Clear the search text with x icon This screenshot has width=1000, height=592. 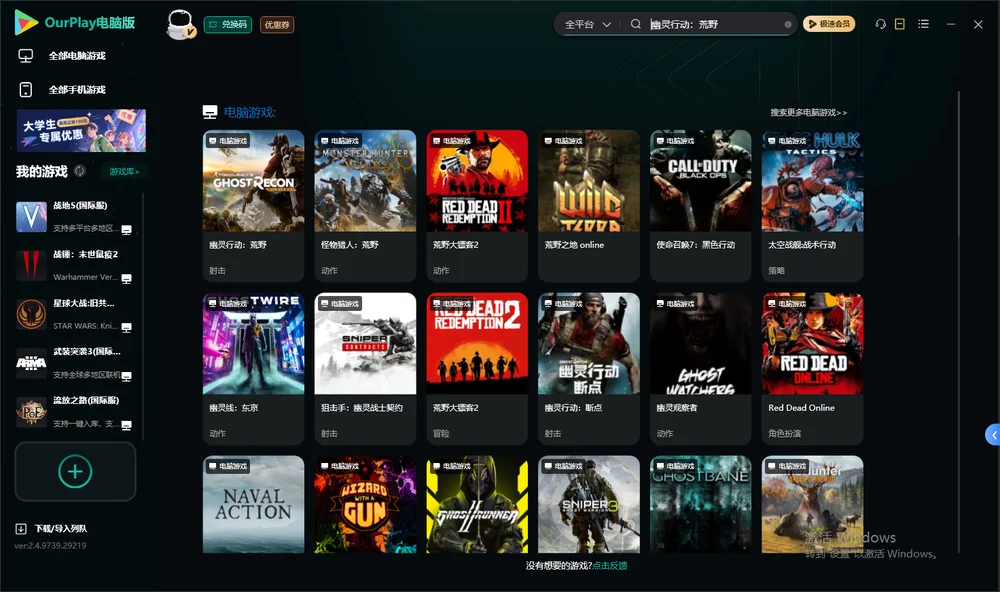click(x=788, y=24)
